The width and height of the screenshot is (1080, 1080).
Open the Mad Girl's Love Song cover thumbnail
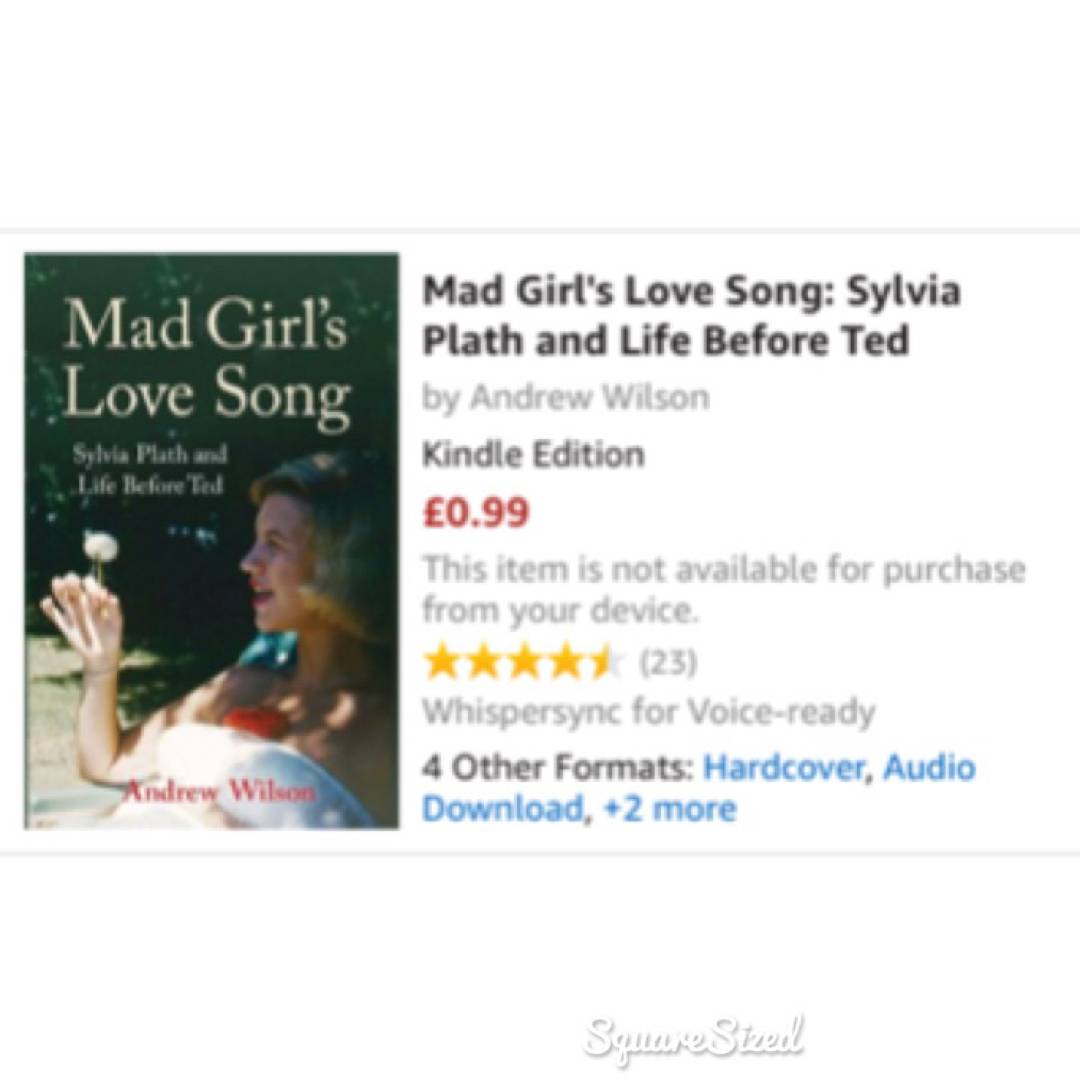click(211, 541)
